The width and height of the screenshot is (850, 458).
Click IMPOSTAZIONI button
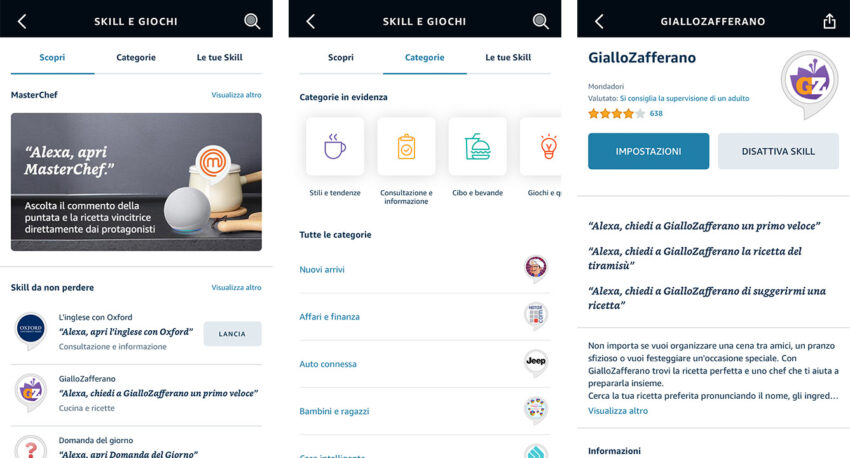(x=648, y=151)
